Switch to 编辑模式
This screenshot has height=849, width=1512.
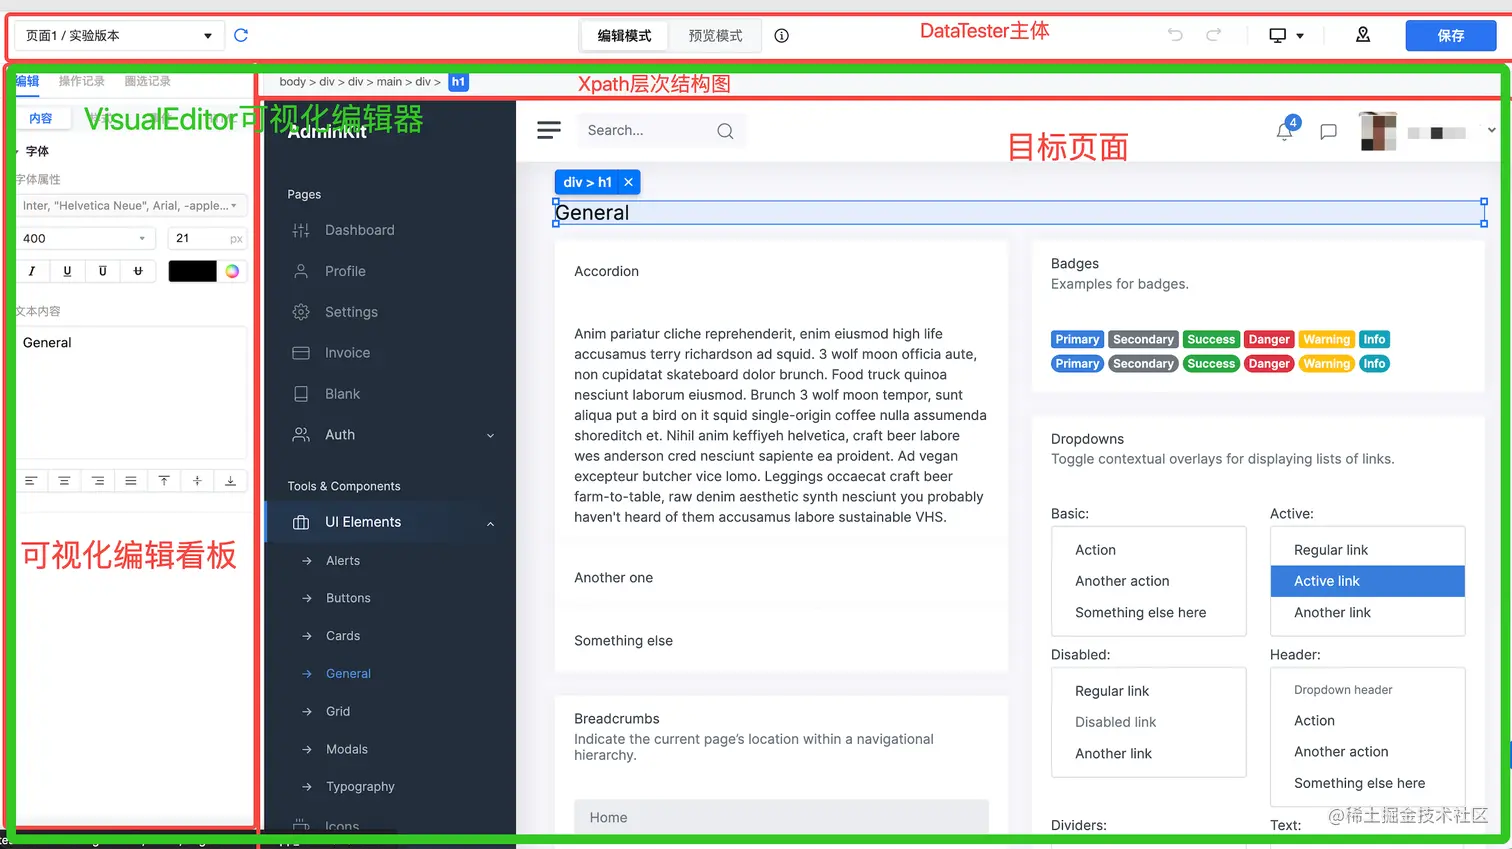pos(624,36)
